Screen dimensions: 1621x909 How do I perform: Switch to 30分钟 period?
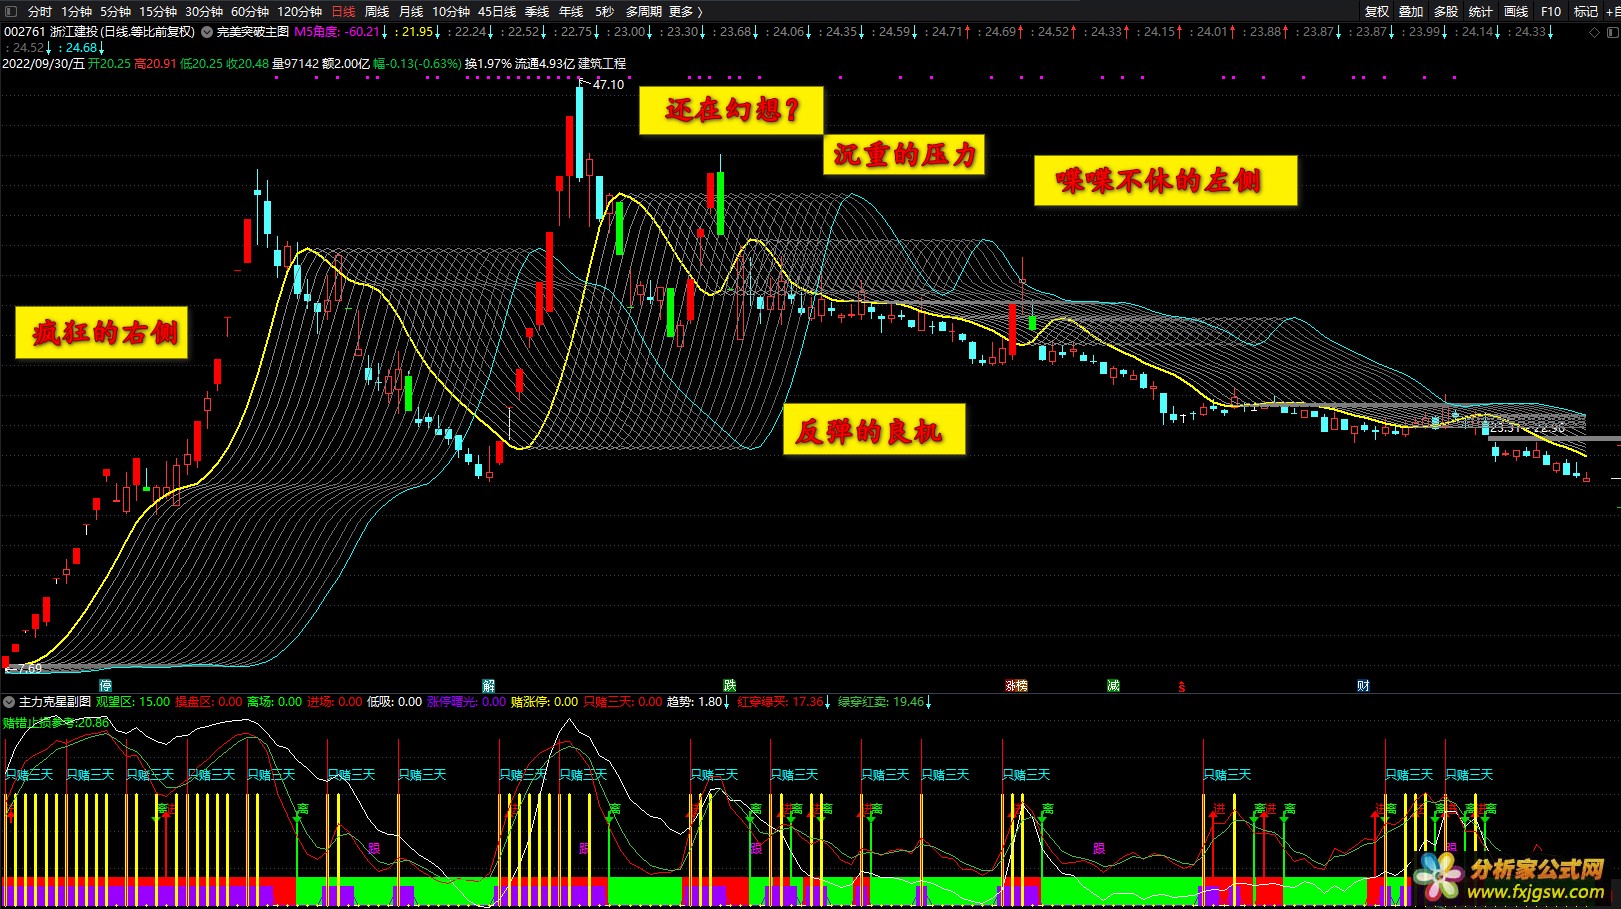click(x=204, y=12)
